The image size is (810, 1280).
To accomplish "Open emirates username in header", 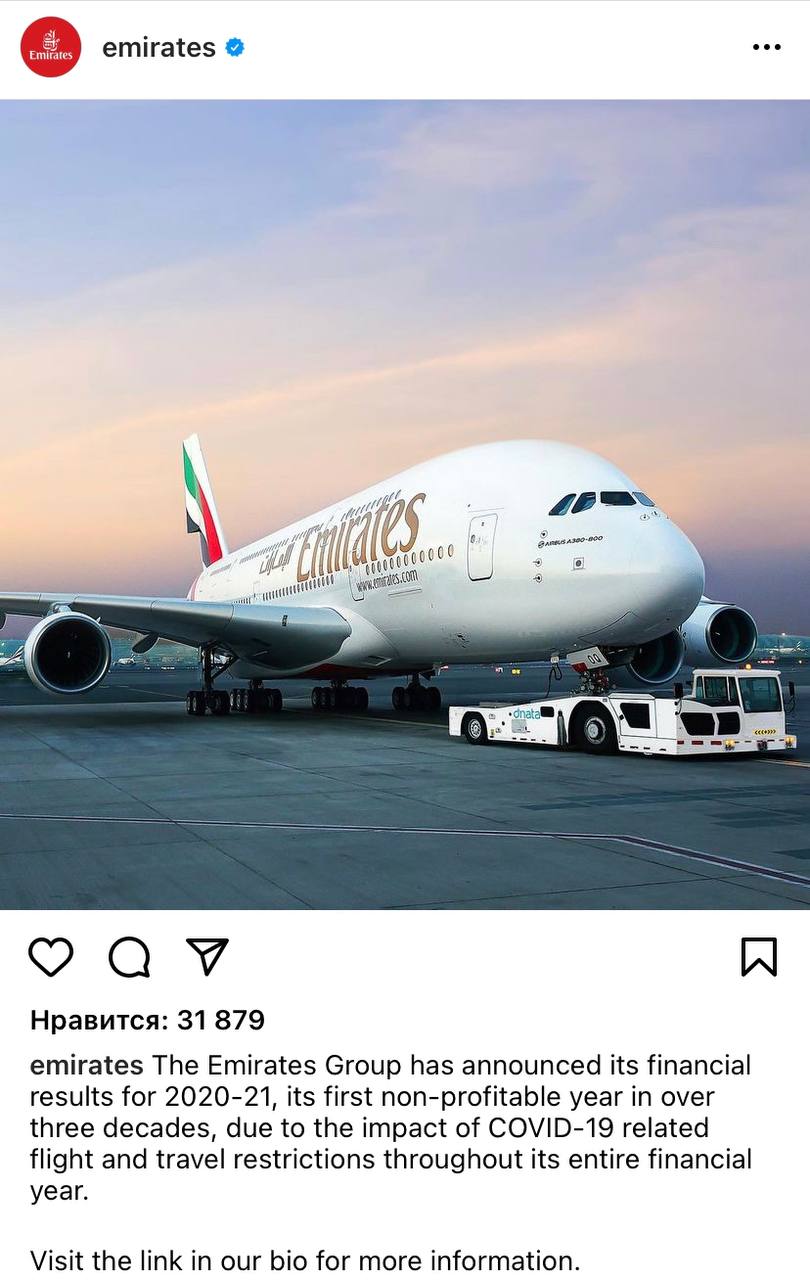I will coord(159,47).
